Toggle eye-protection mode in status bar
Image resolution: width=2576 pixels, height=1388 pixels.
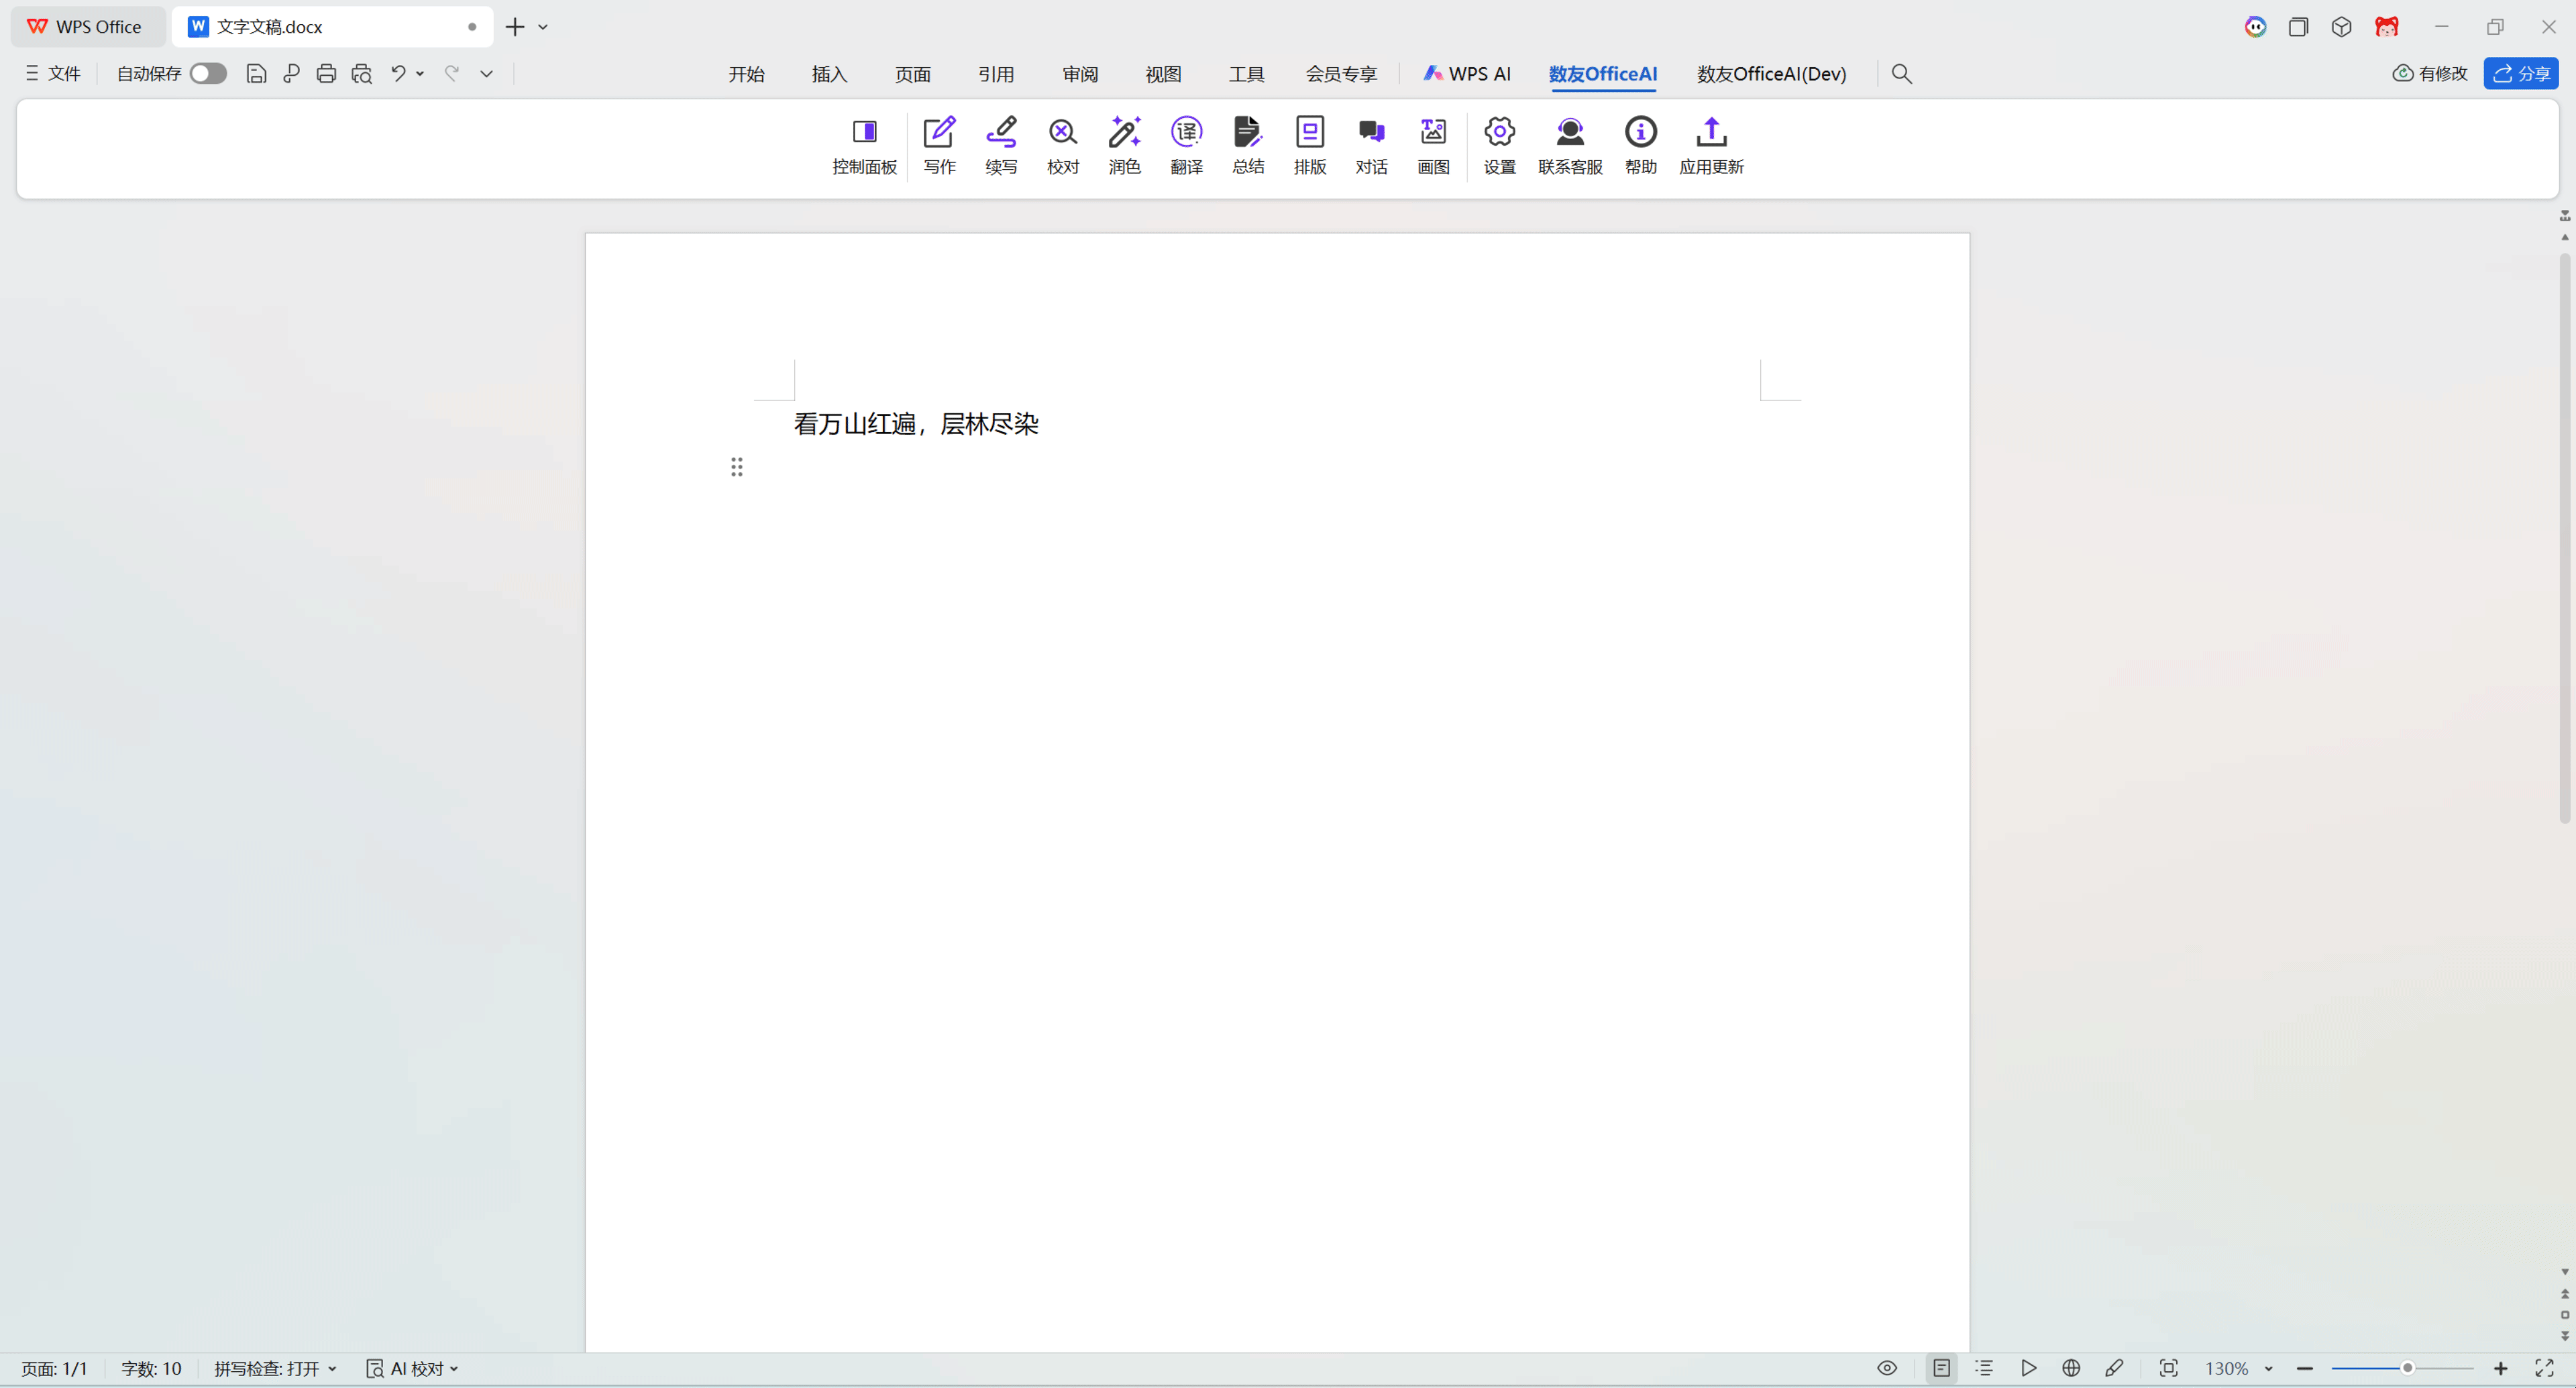(1886, 1368)
